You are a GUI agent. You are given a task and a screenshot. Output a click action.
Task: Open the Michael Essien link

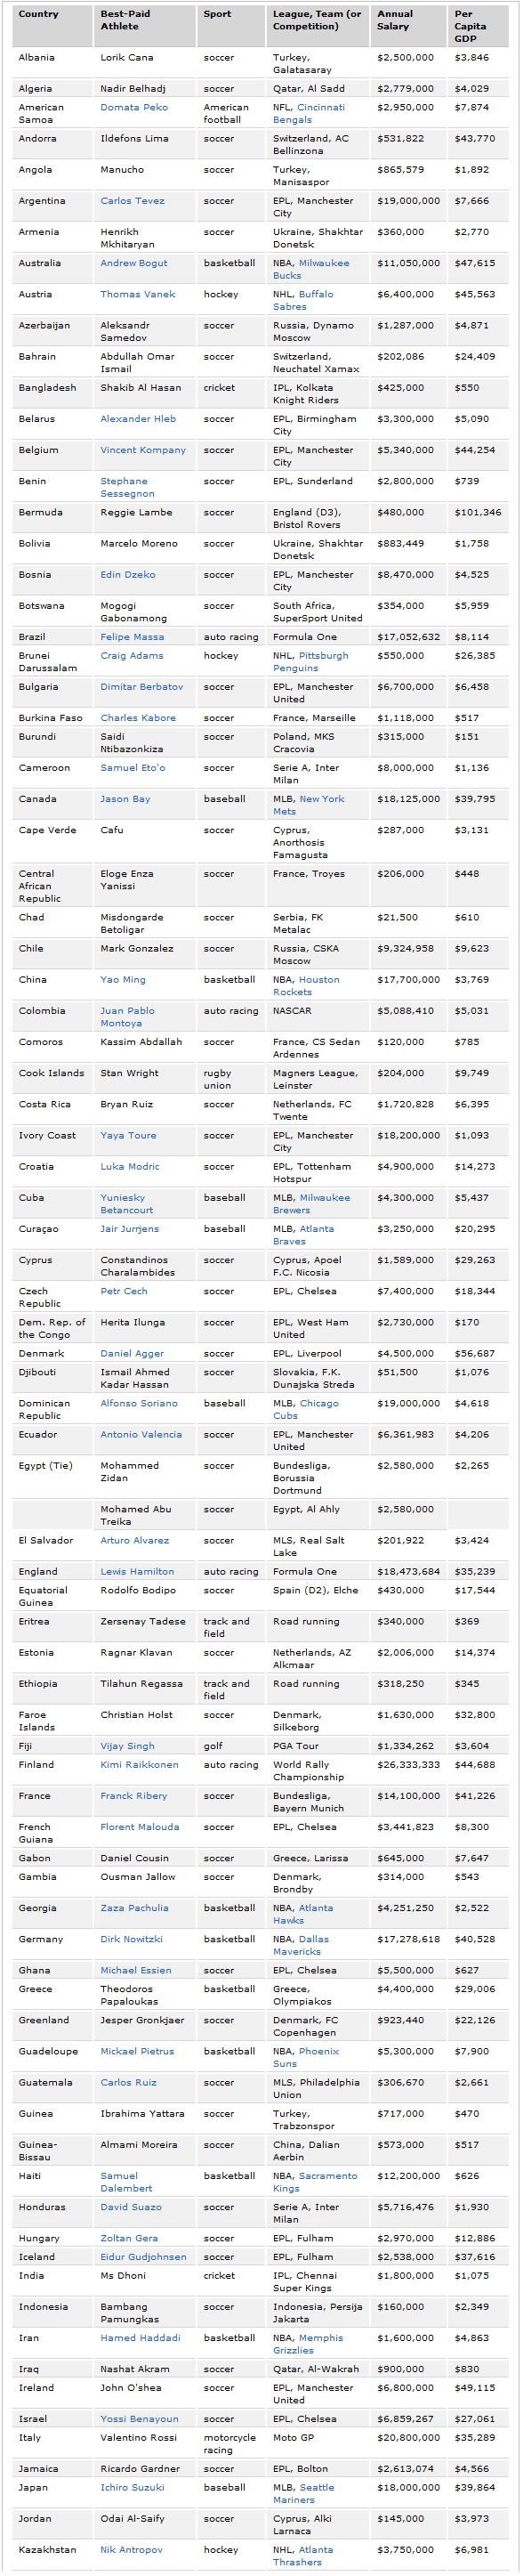pyautogui.click(x=136, y=1970)
